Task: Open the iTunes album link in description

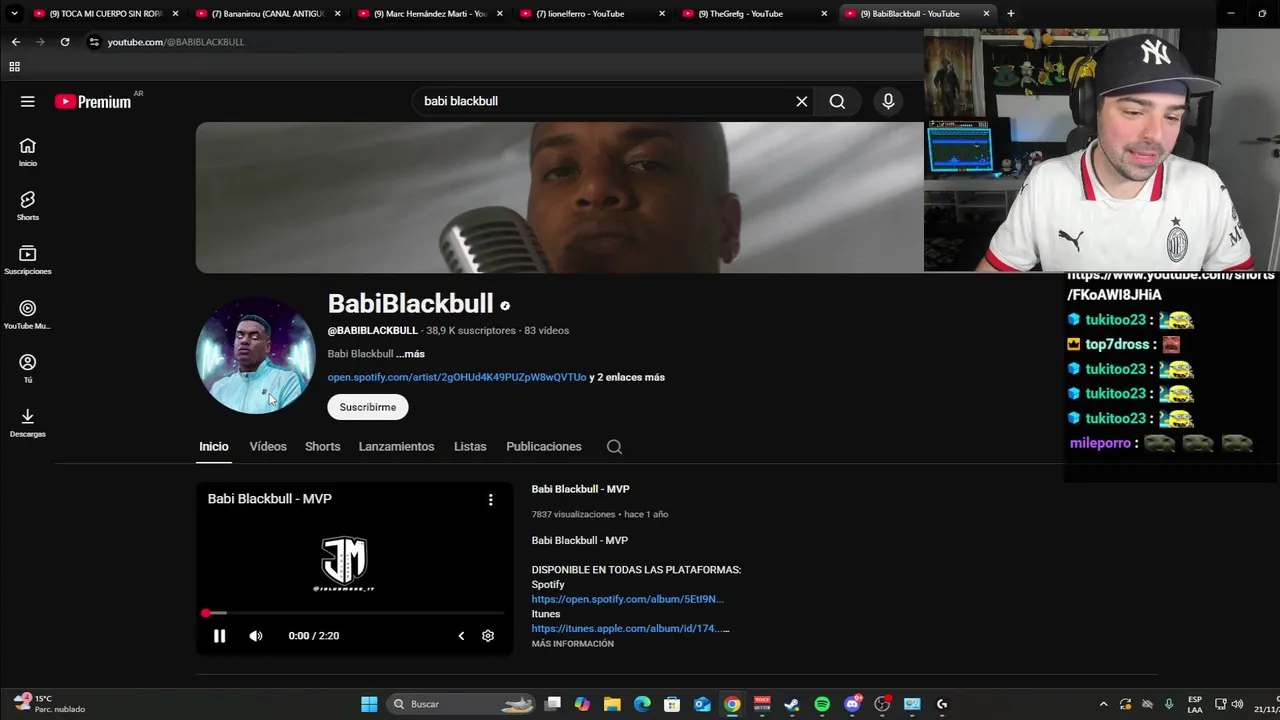Action: tap(630, 629)
